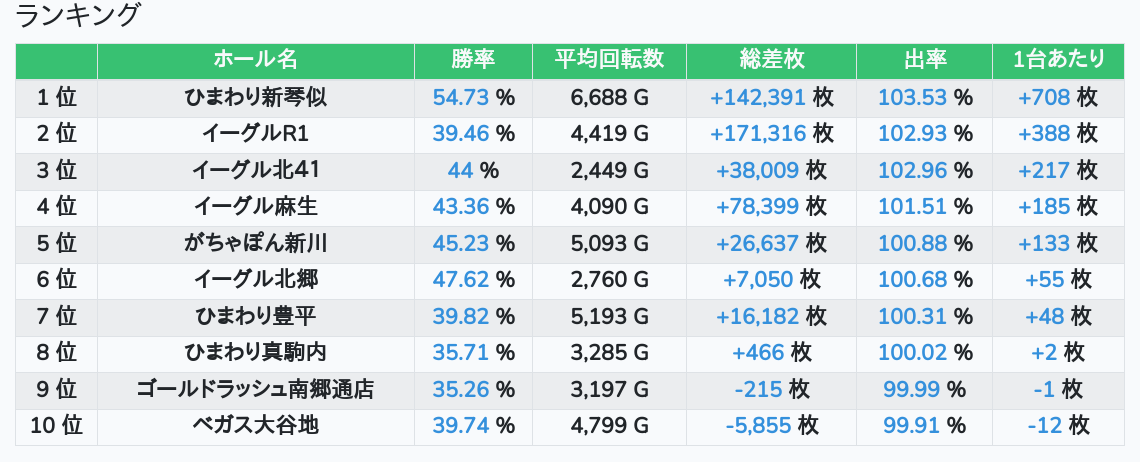Image resolution: width=1140 pixels, height=462 pixels.
Task: Open the イーグル北郷 hall entry
Action: tap(256, 280)
